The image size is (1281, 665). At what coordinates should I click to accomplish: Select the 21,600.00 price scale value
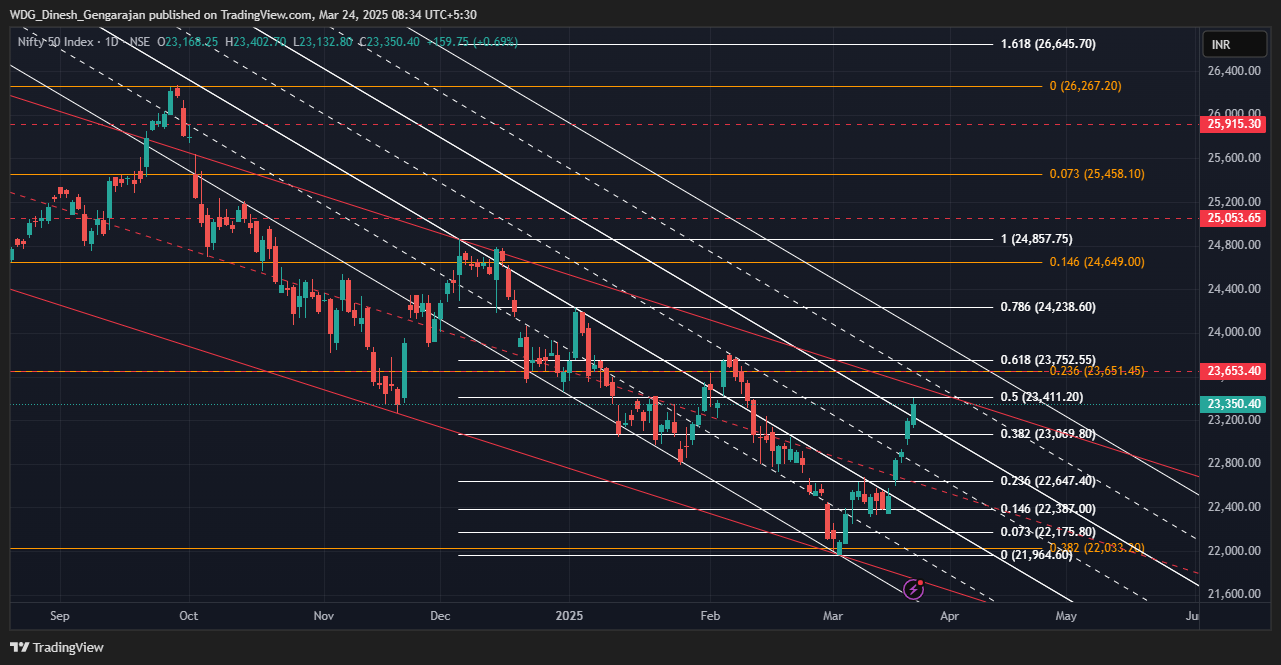(x=1232, y=594)
